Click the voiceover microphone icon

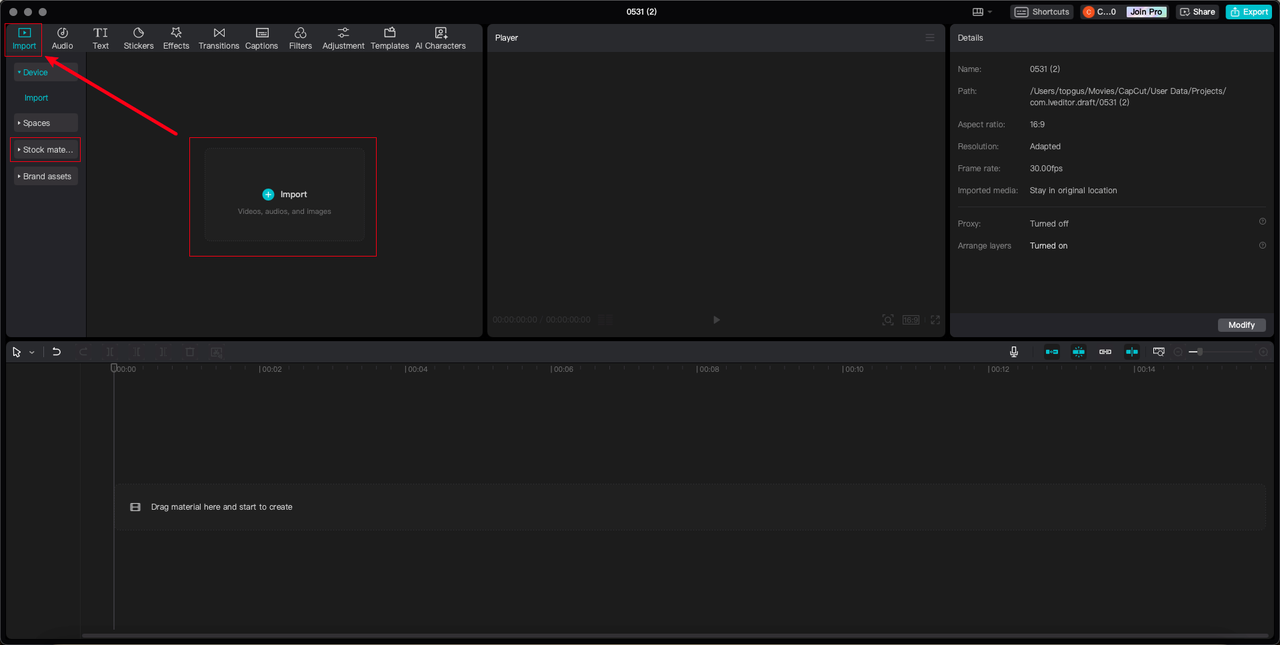coord(1014,352)
